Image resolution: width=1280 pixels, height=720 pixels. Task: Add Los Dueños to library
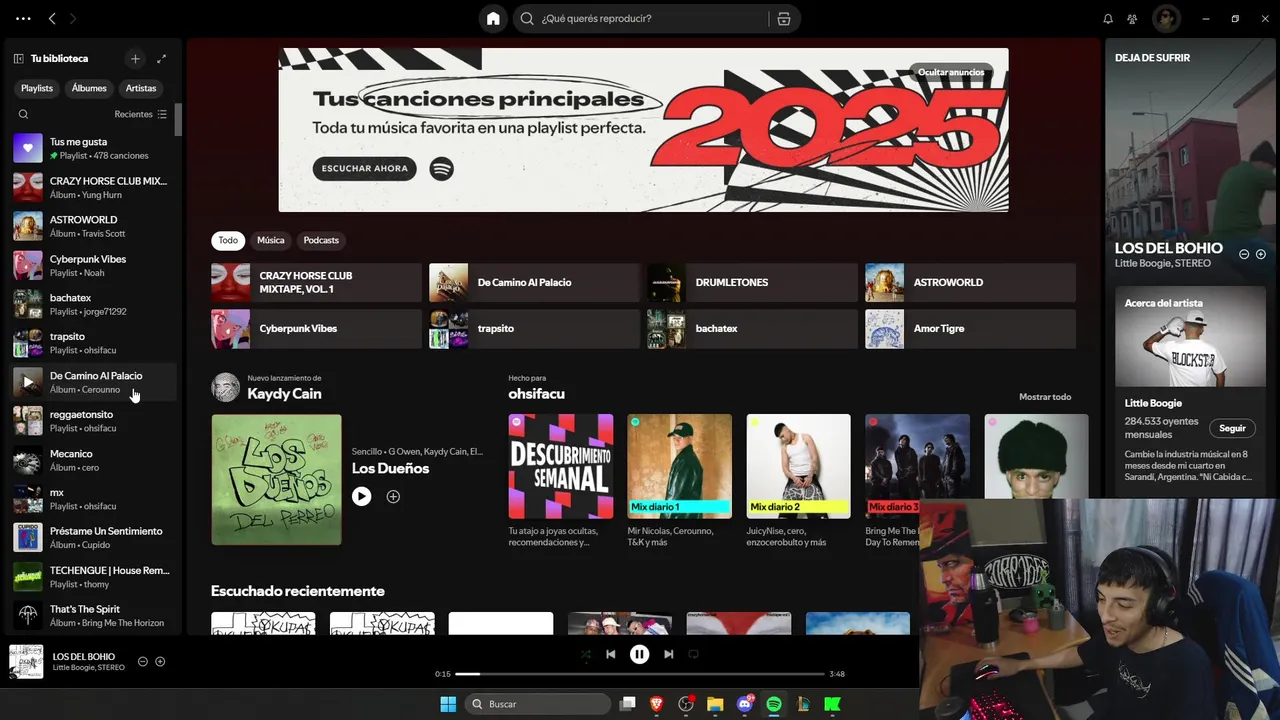point(393,496)
